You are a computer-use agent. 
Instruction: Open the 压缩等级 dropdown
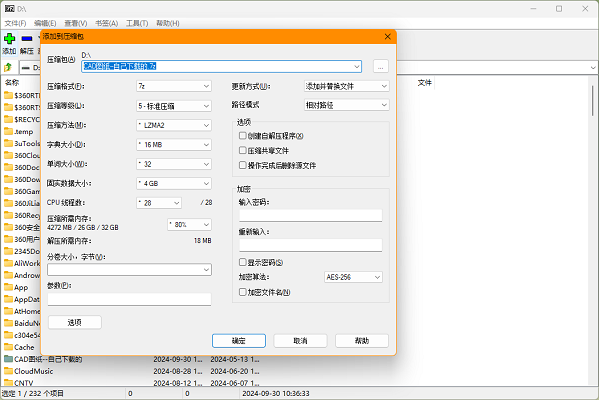[174, 106]
